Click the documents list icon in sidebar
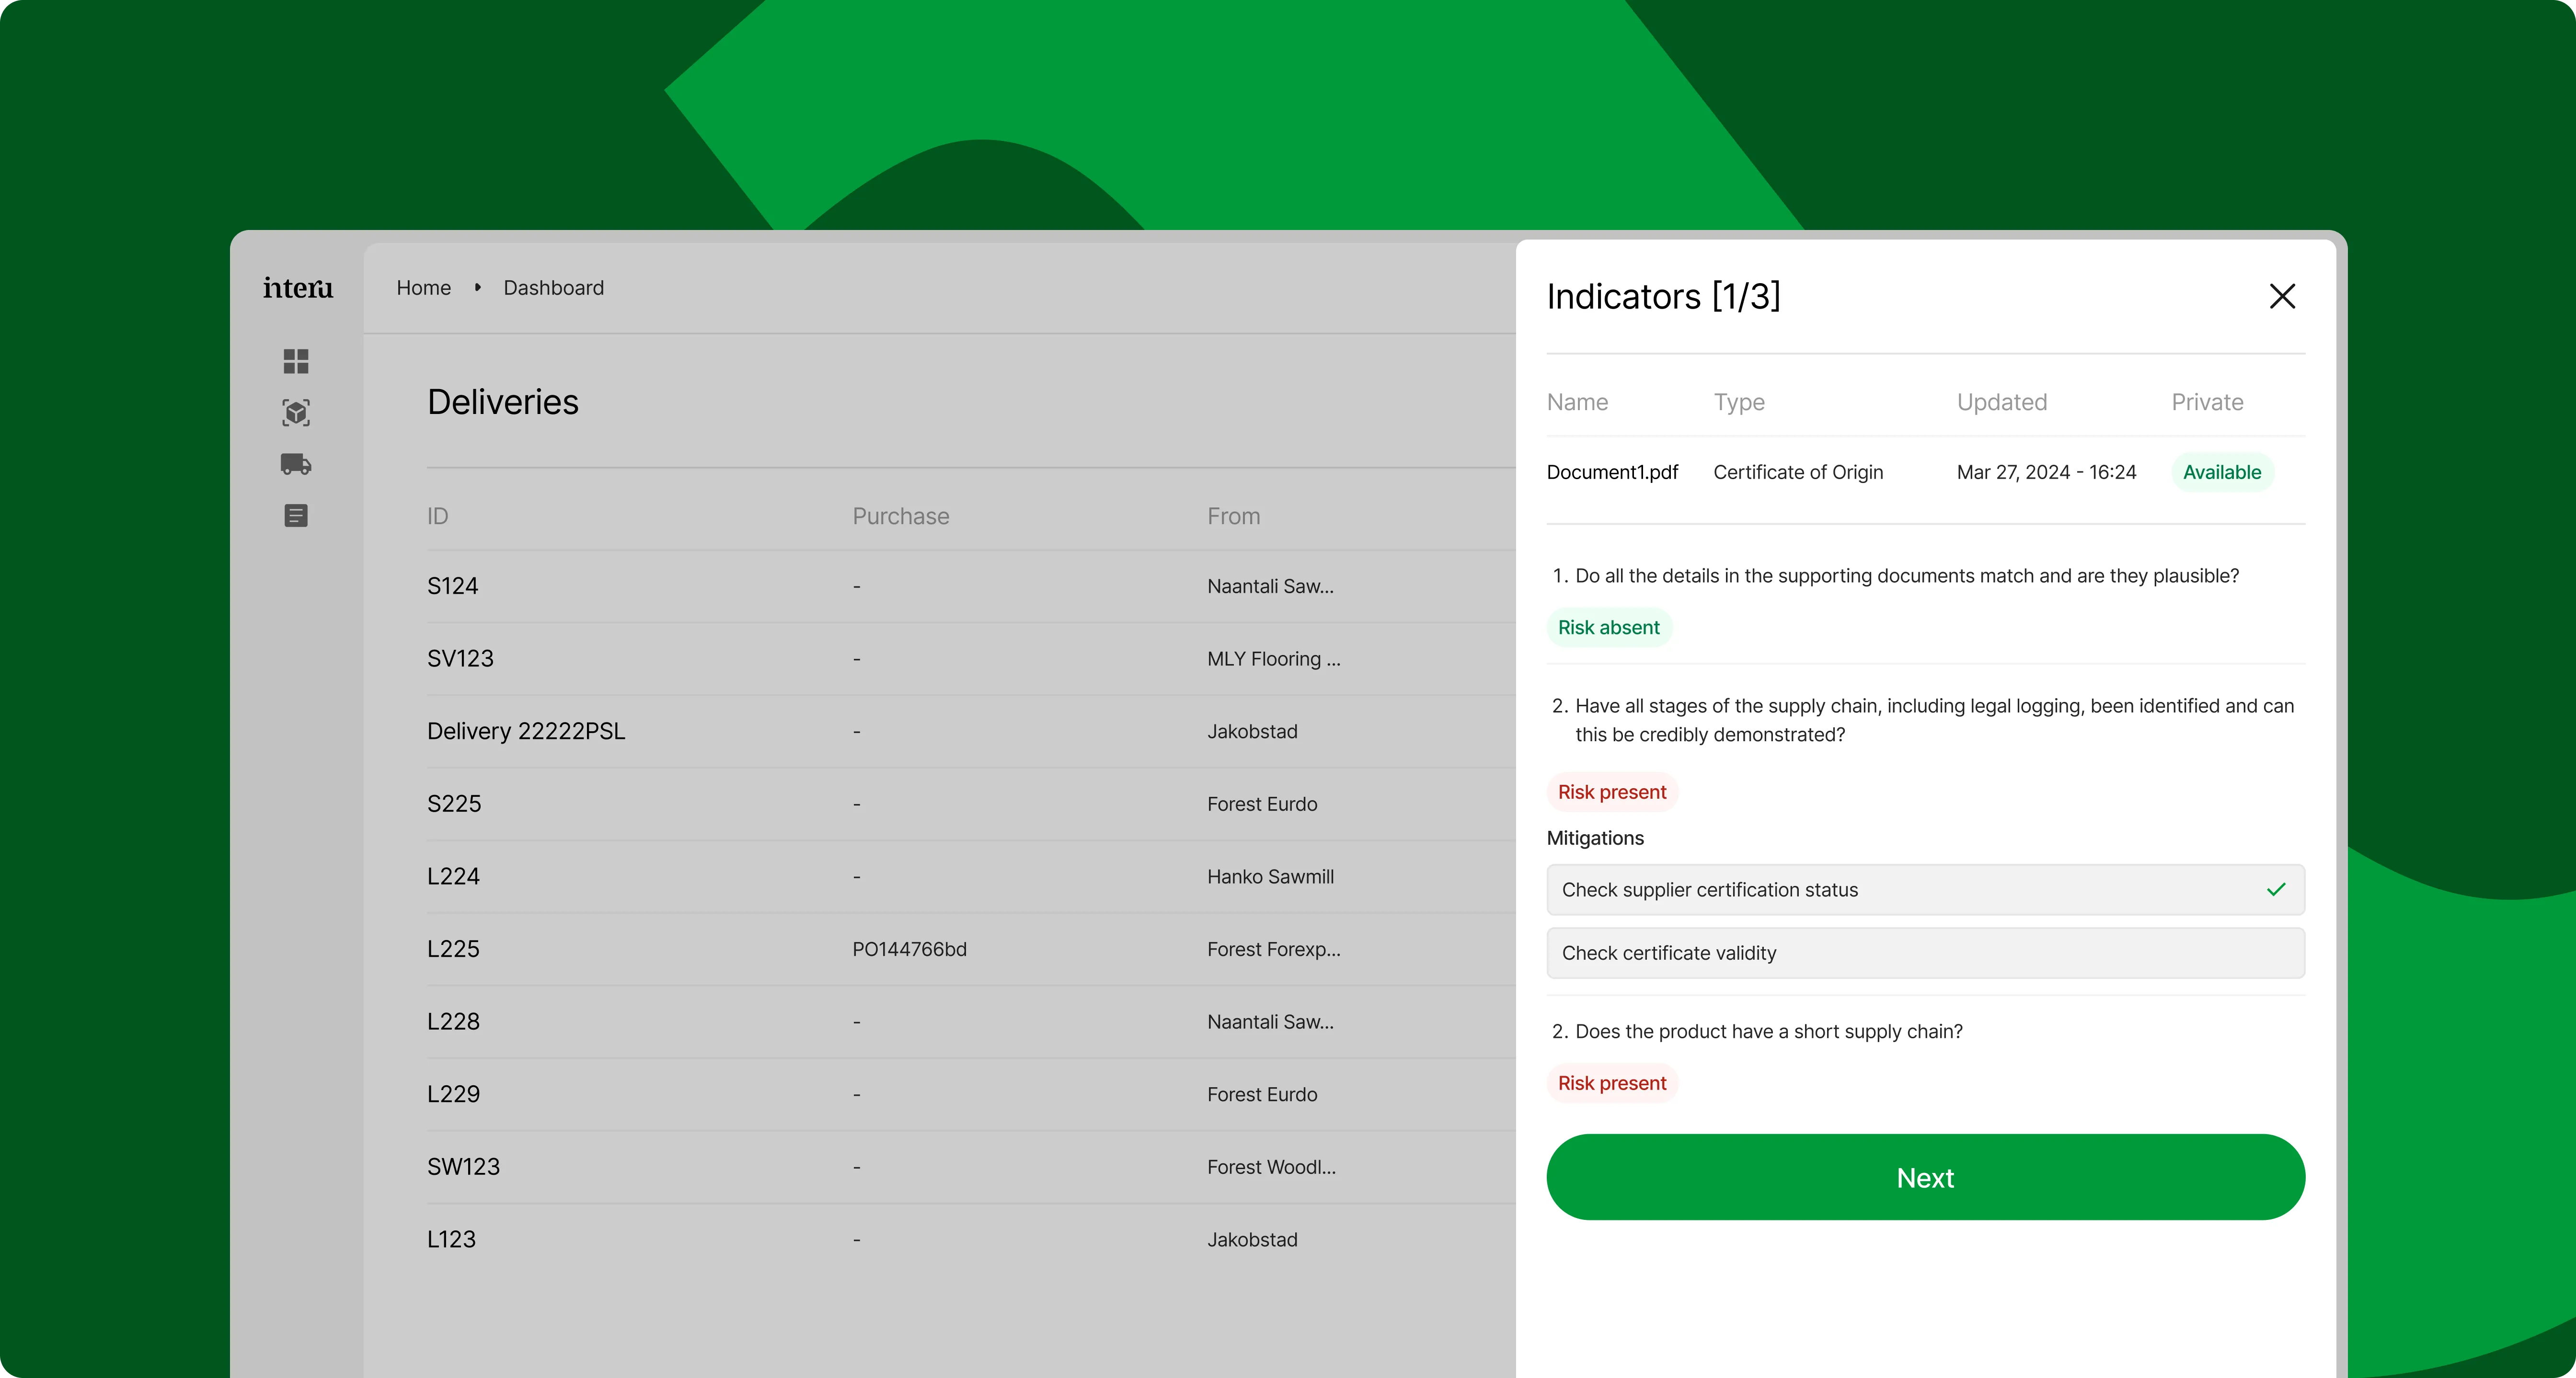 point(296,516)
